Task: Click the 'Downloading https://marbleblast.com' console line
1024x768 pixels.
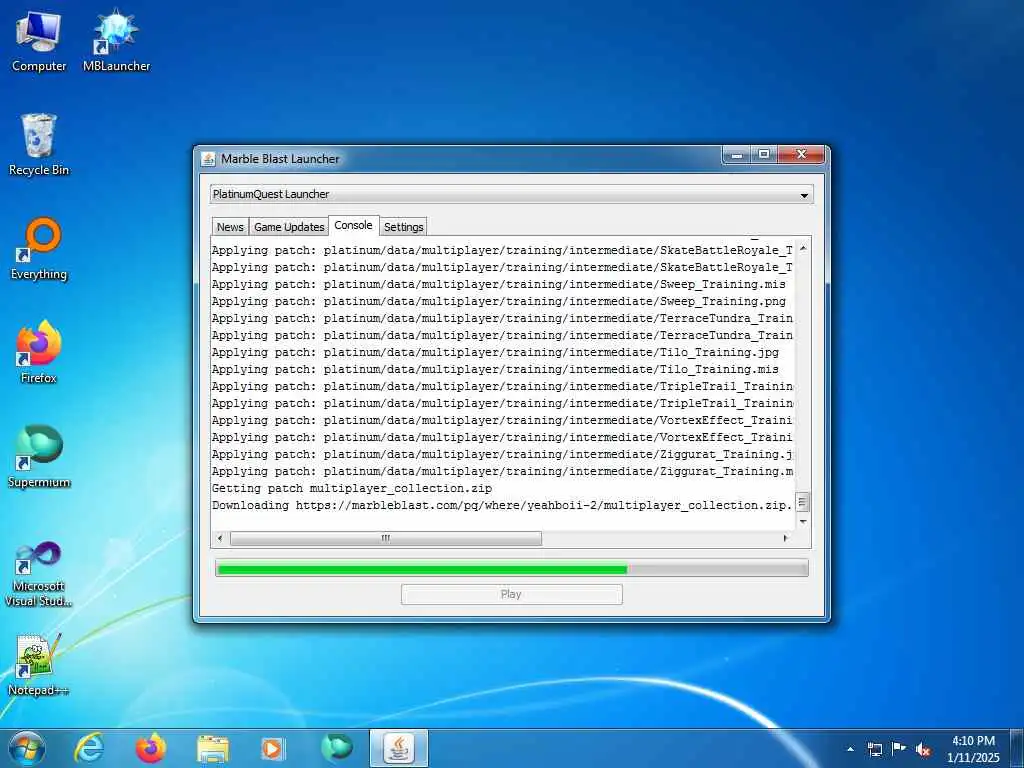Action: (502, 505)
